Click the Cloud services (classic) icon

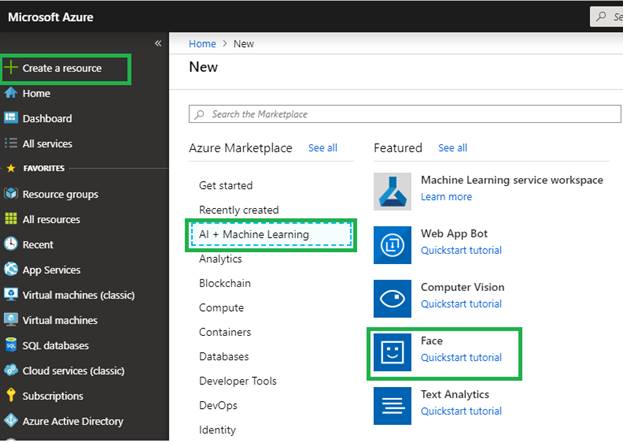click(x=11, y=370)
